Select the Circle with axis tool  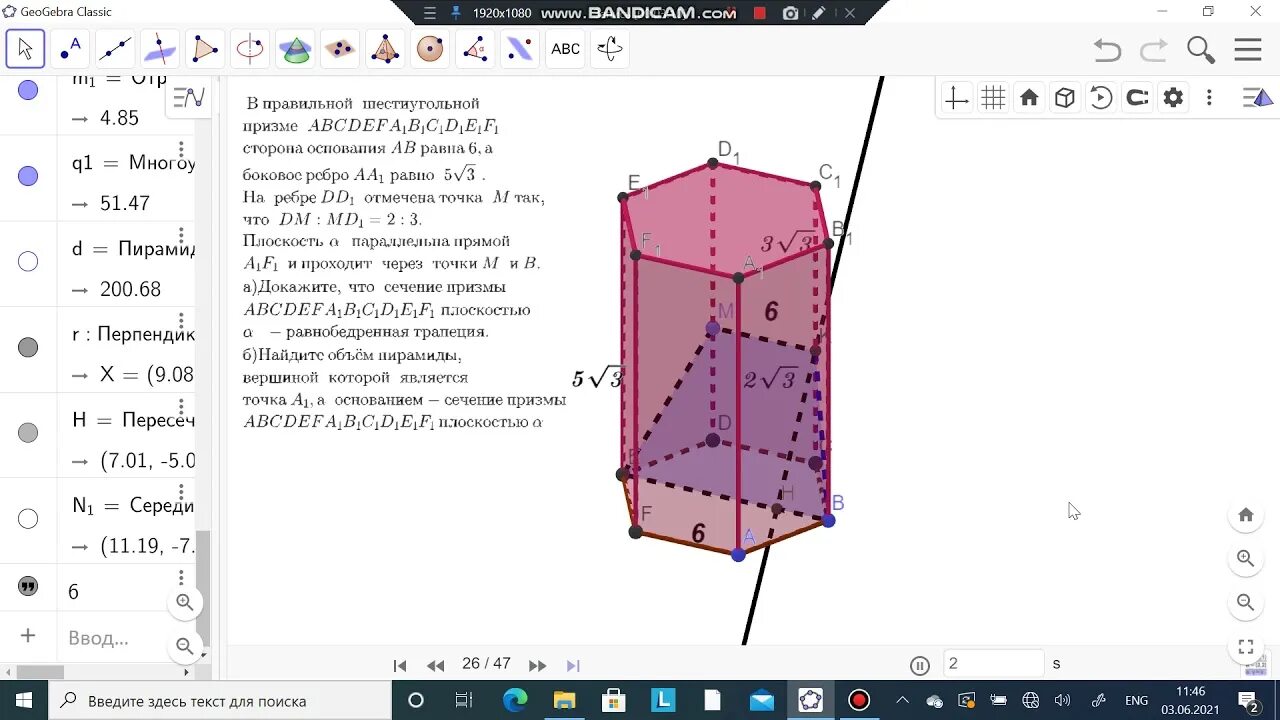tap(250, 48)
